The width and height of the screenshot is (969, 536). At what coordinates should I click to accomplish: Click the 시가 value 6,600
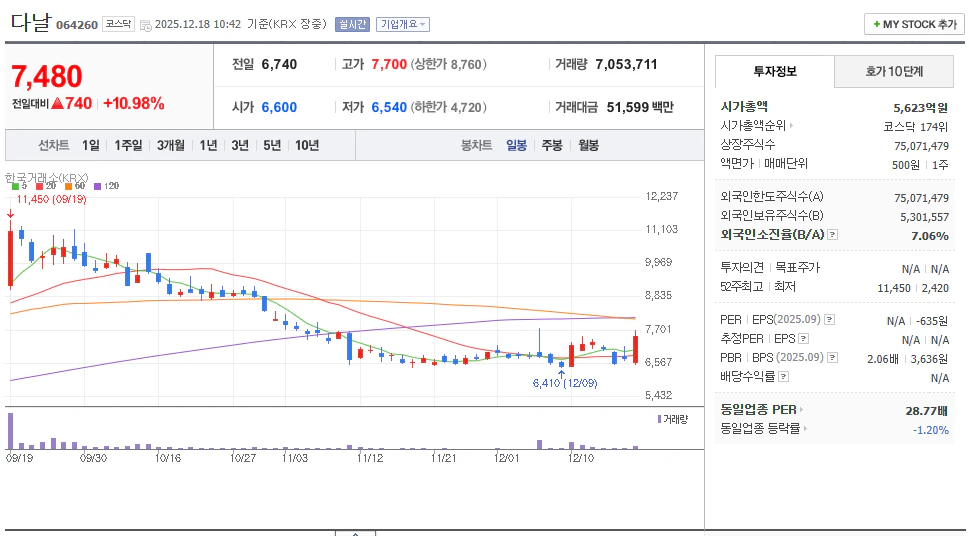(279, 107)
